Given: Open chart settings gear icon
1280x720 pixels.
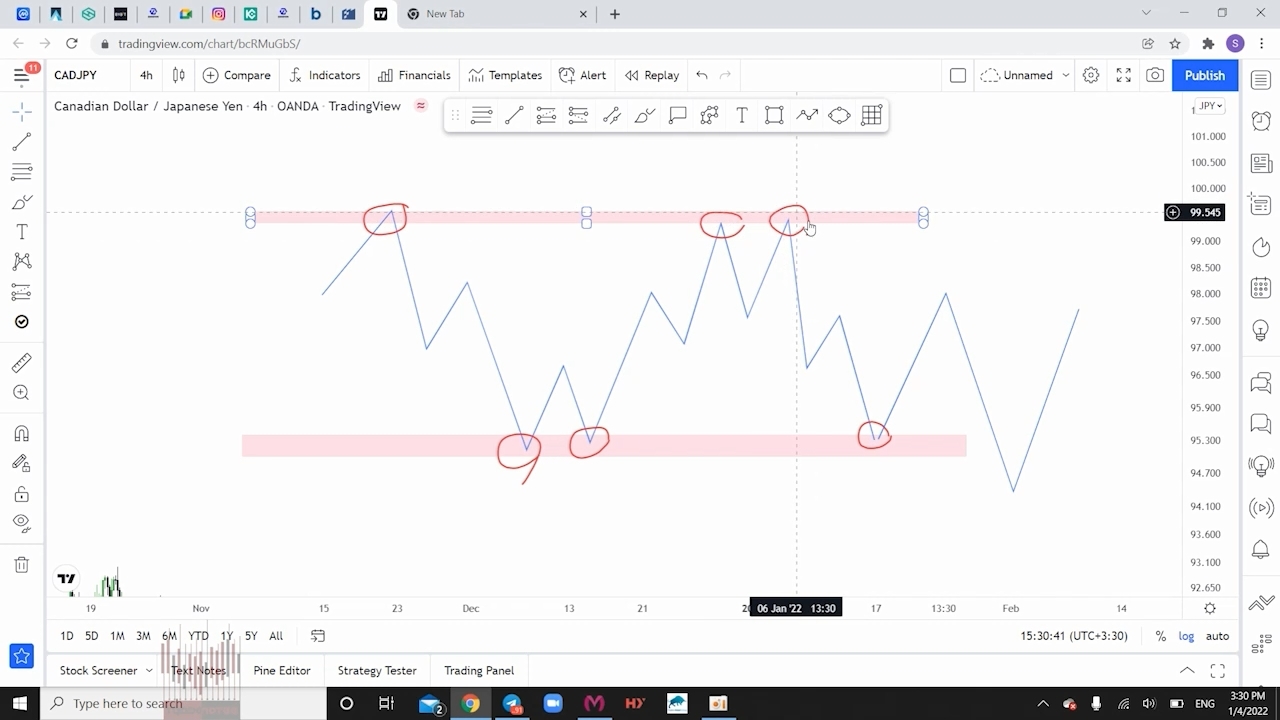Looking at the screenshot, I should click(x=1091, y=75).
